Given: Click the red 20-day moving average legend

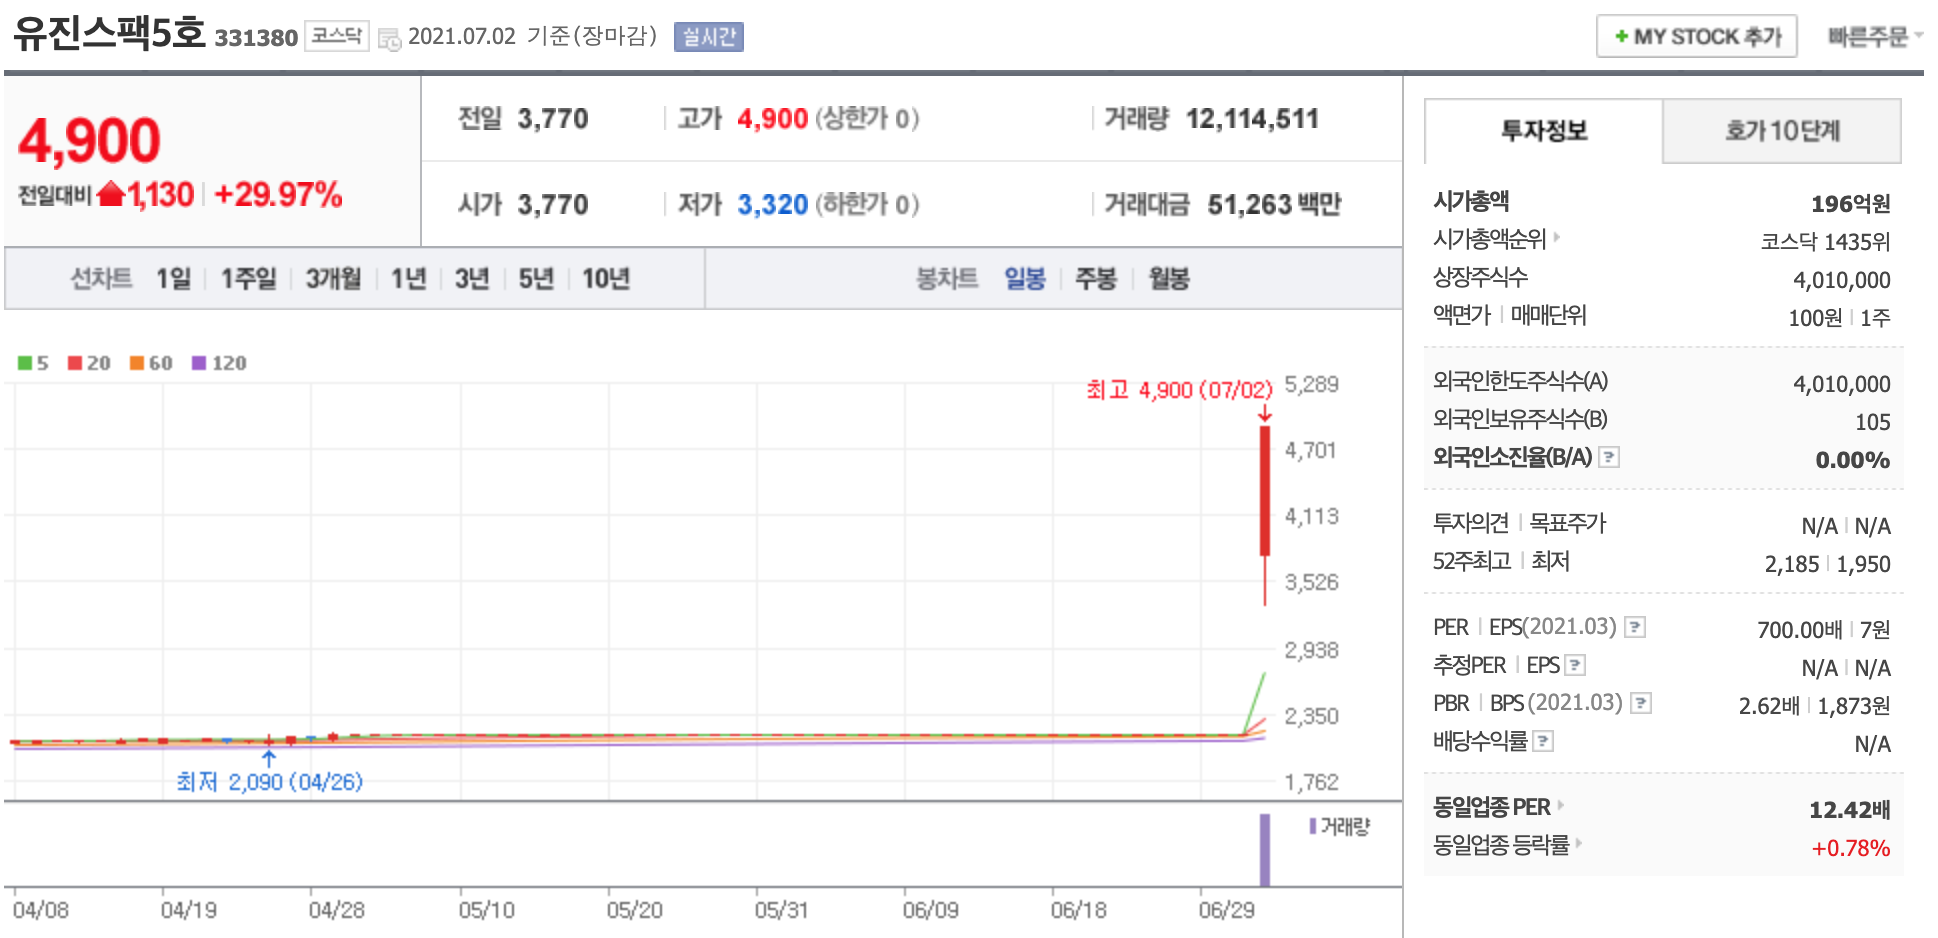Looking at the screenshot, I should [x=89, y=363].
